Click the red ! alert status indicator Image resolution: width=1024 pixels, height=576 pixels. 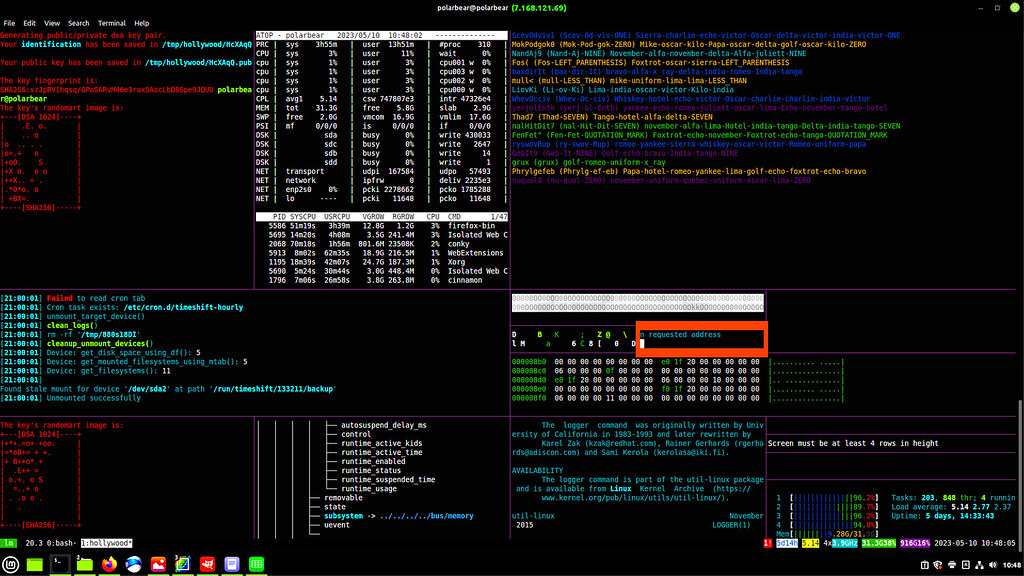click(x=767, y=543)
